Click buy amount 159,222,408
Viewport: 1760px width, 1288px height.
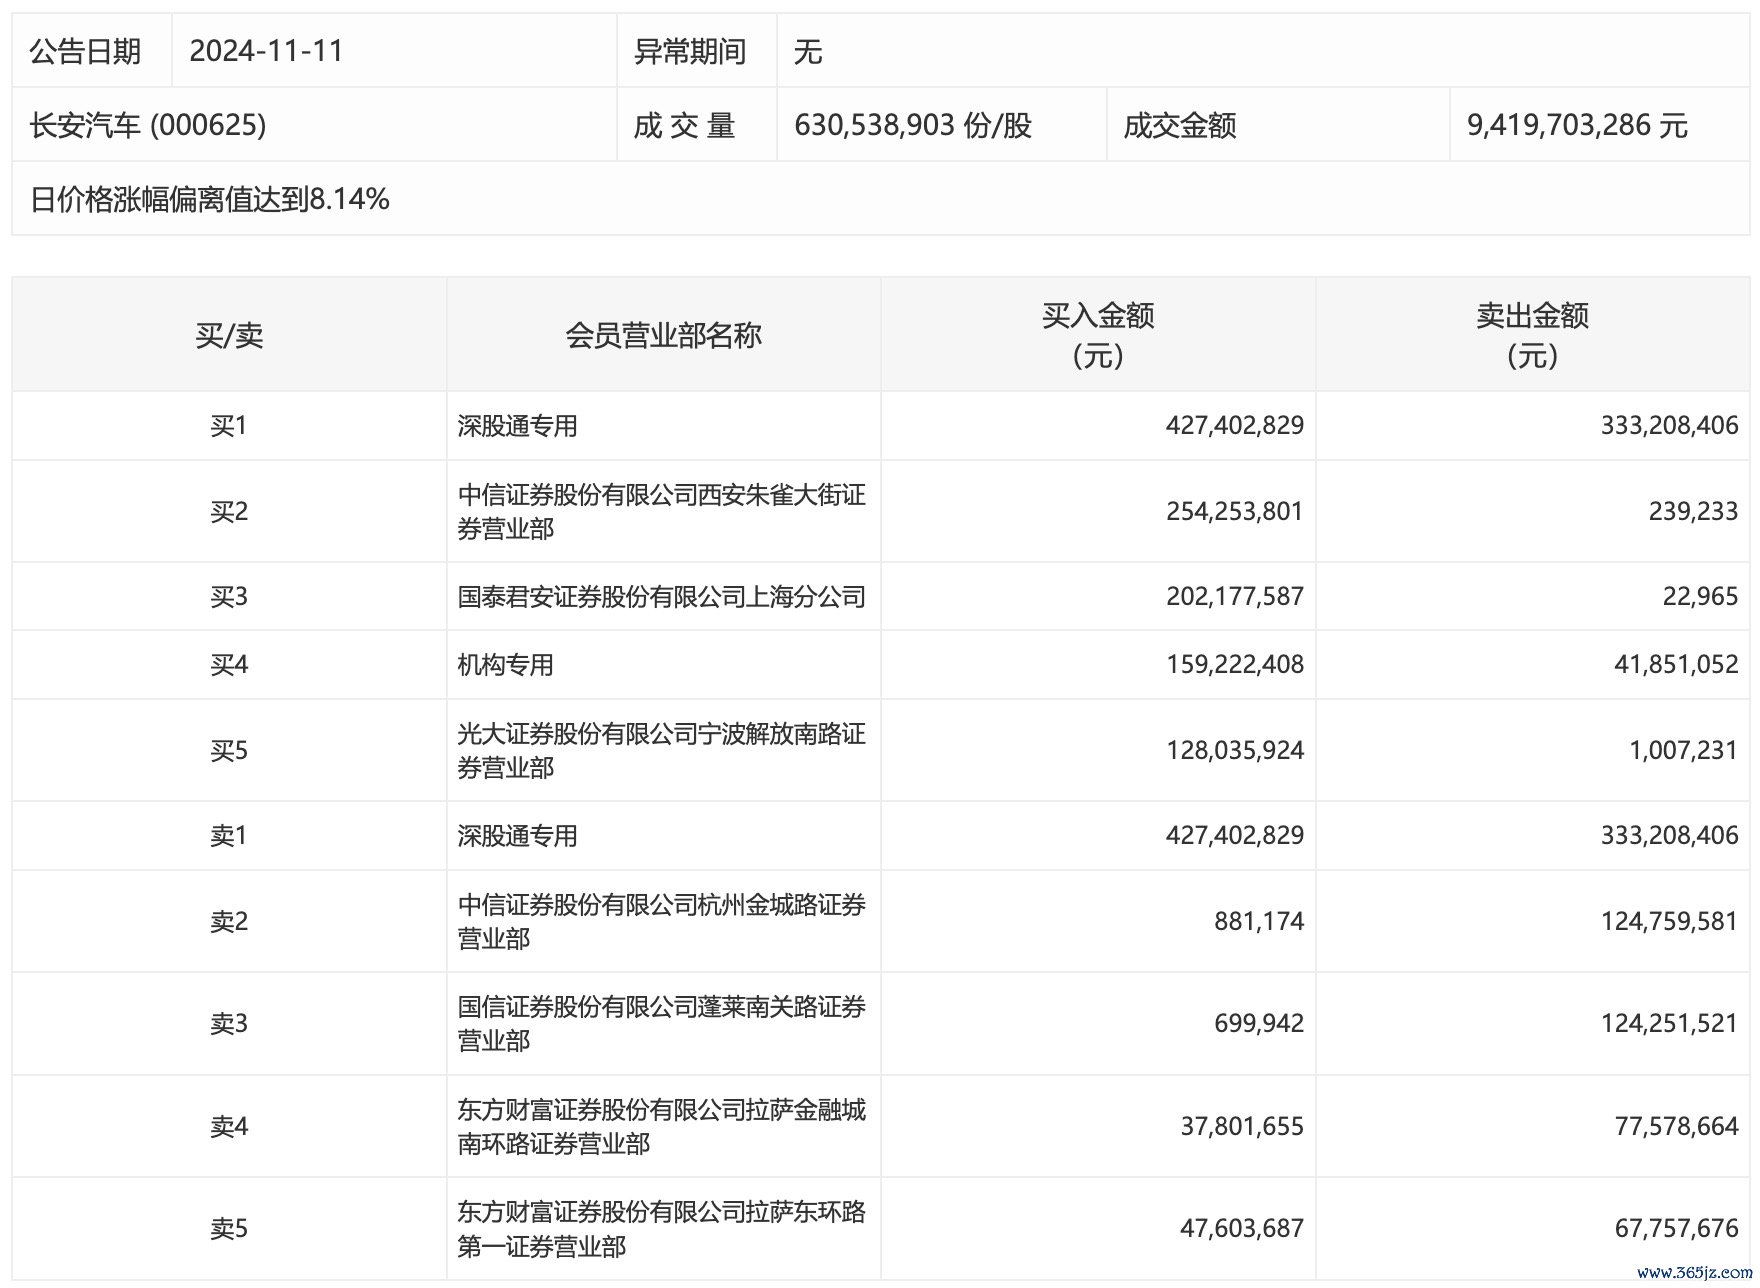point(1235,665)
